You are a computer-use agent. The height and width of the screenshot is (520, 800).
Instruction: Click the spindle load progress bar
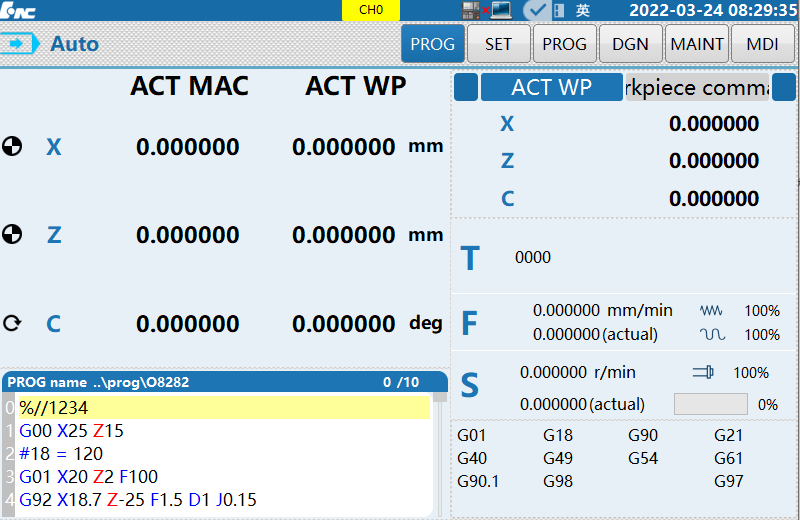(710, 404)
